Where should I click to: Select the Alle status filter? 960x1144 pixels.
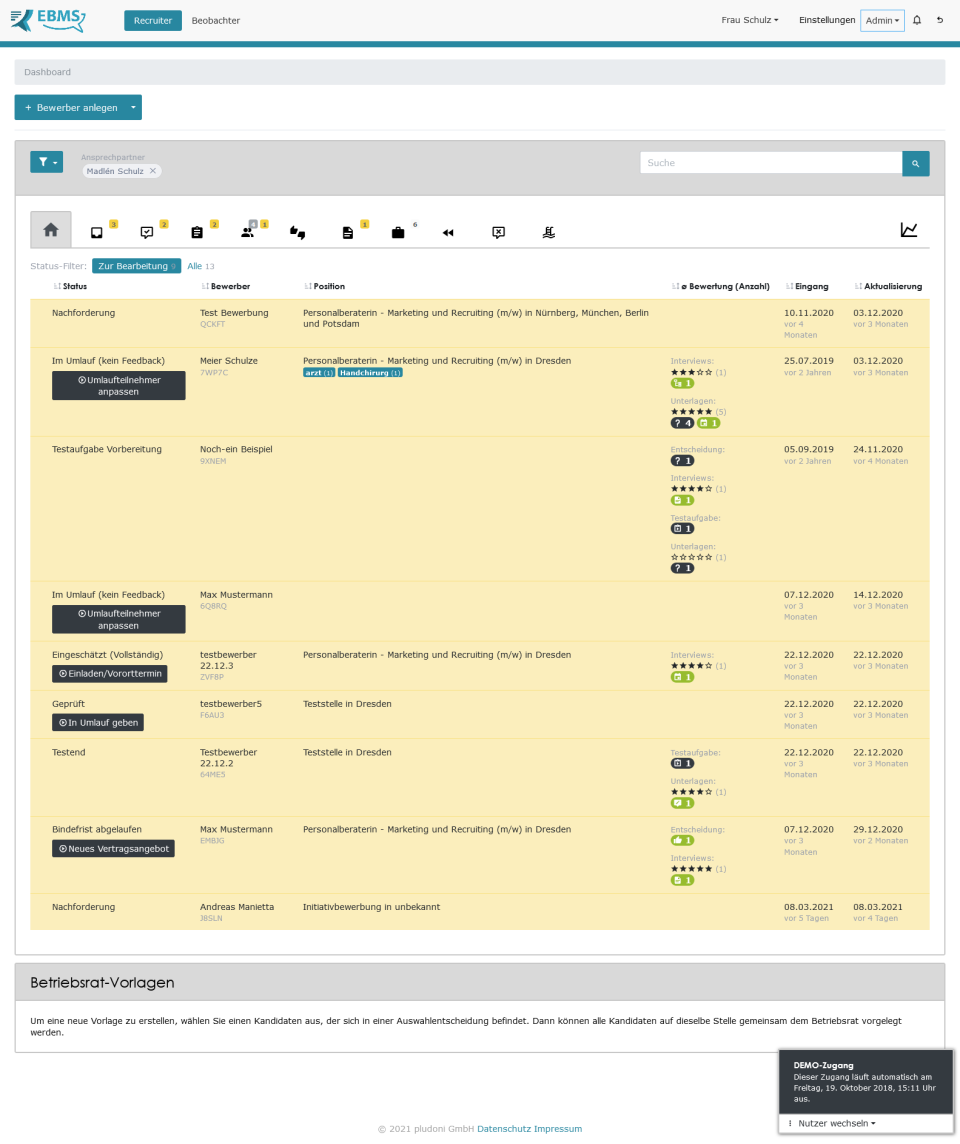[x=190, y=266]
